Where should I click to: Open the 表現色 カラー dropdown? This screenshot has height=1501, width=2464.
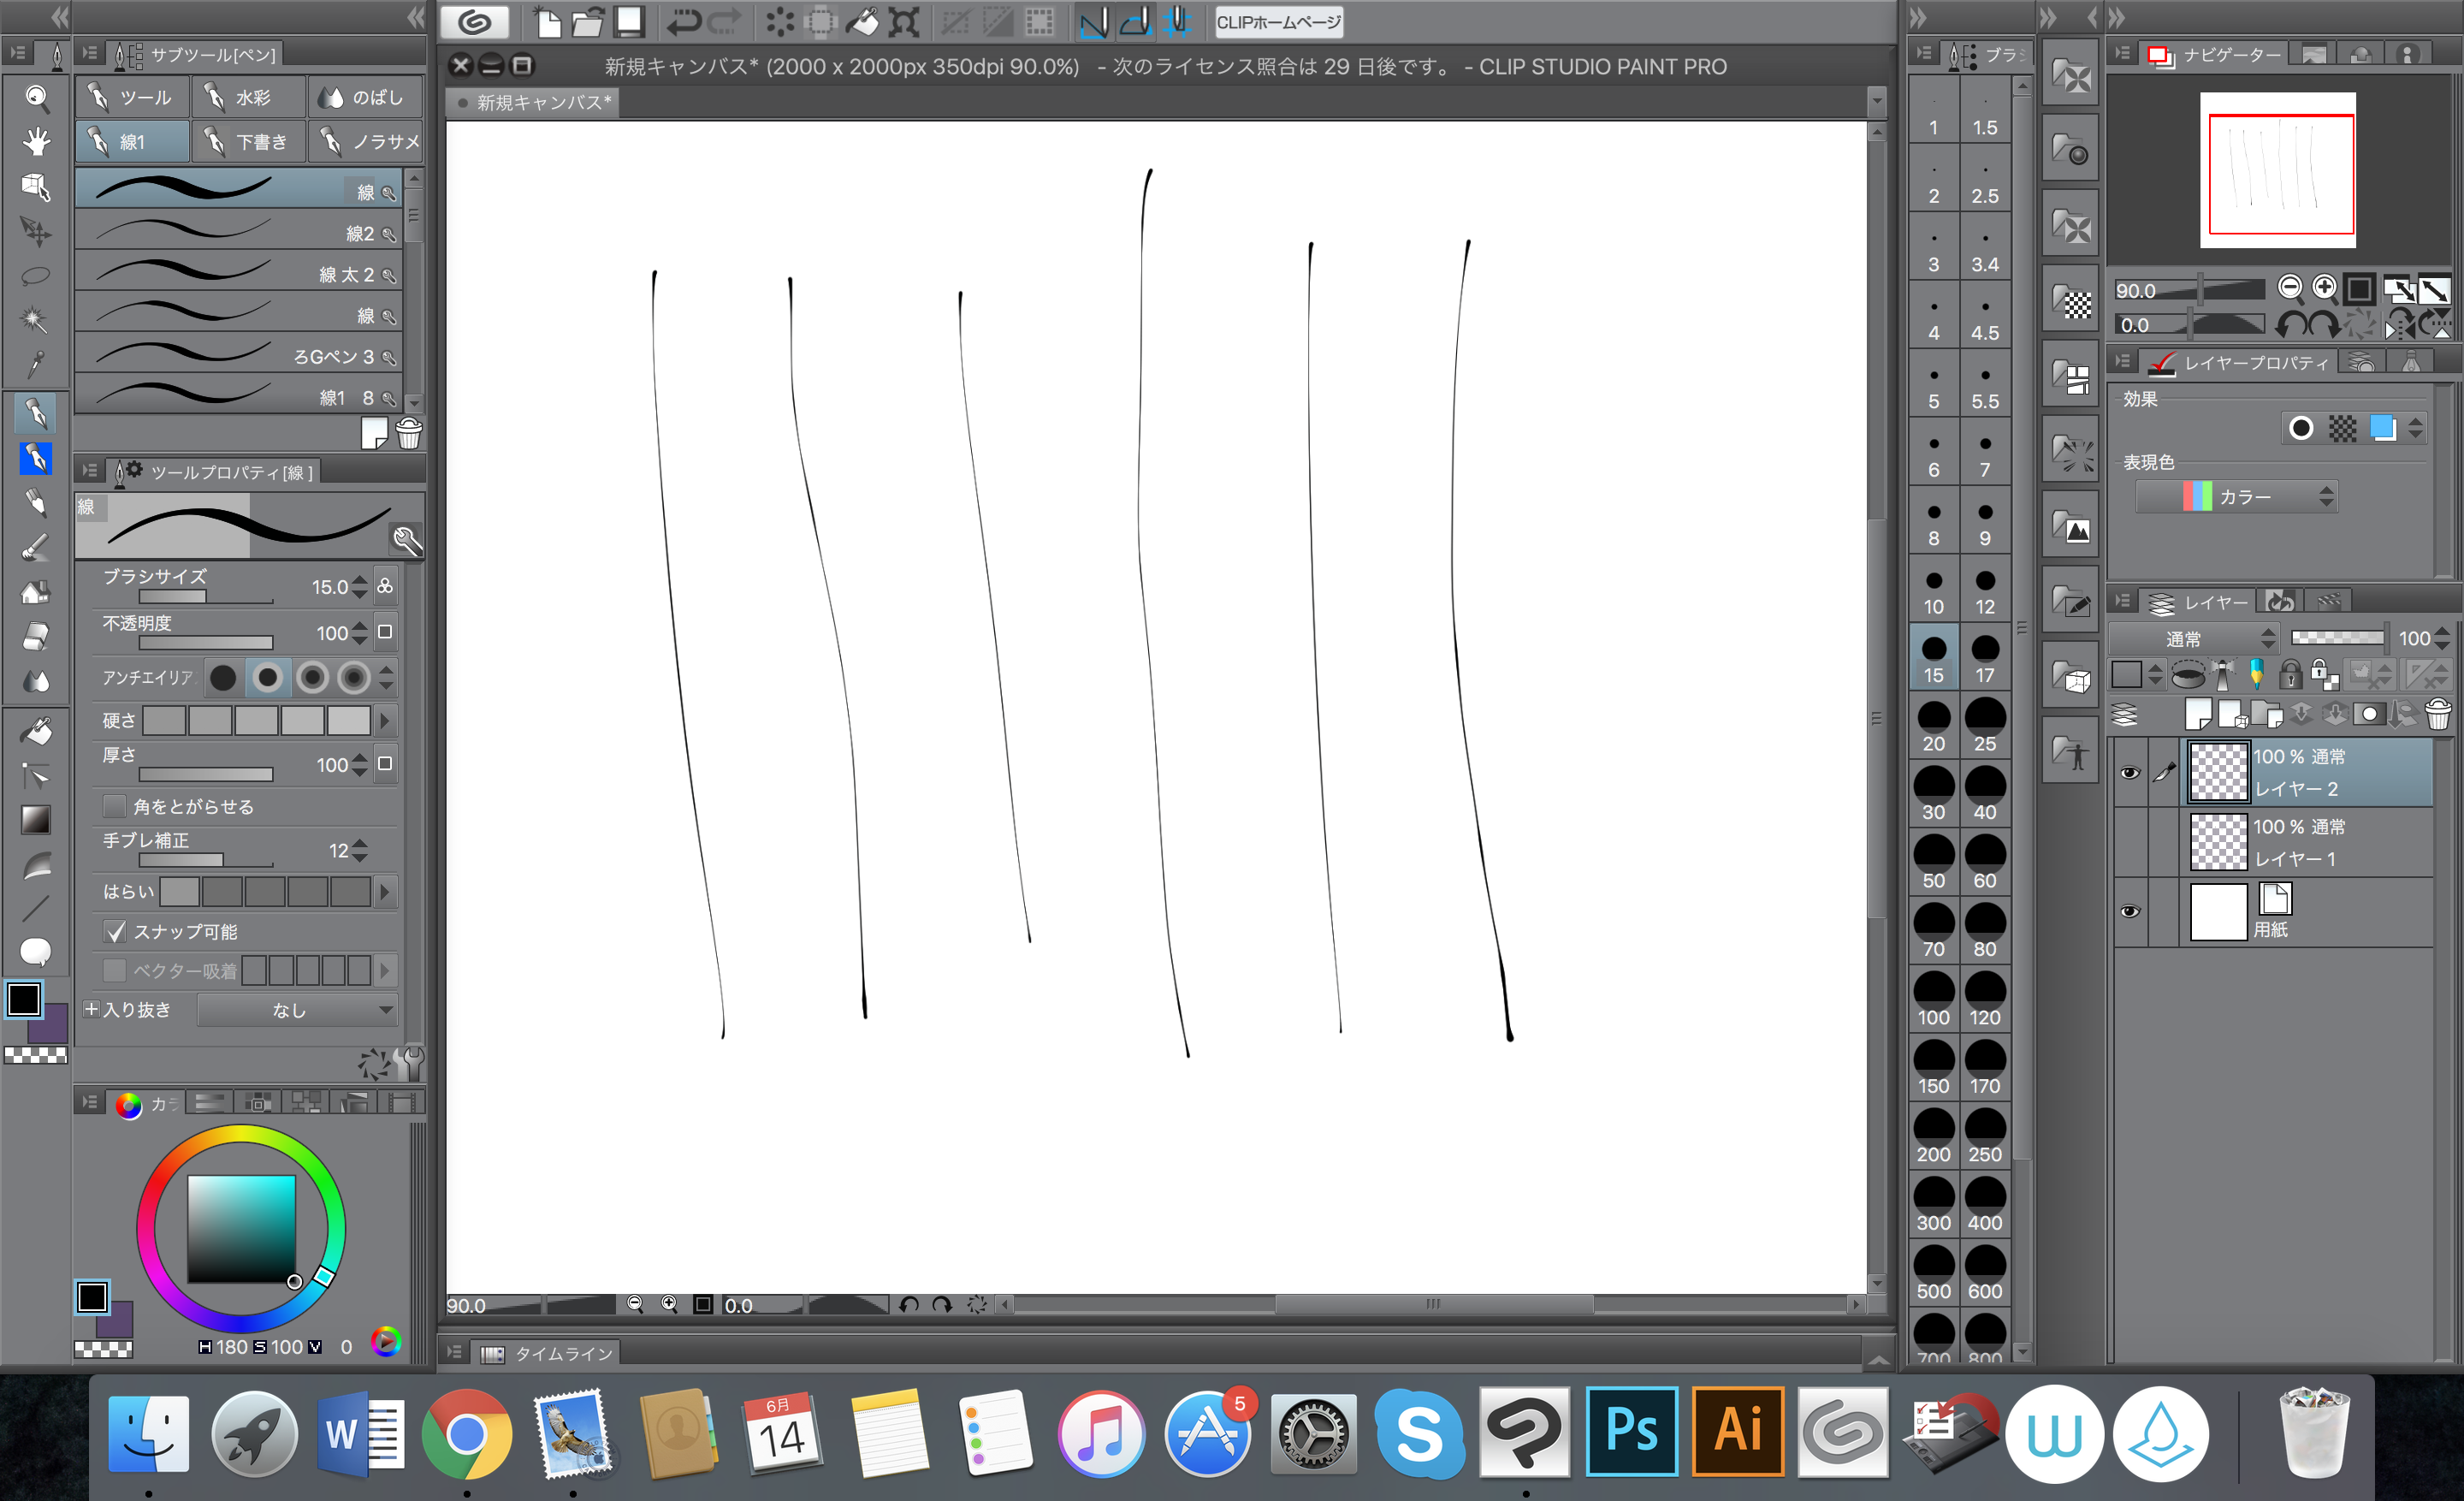pyautogui.click(x=2236, y=497)
